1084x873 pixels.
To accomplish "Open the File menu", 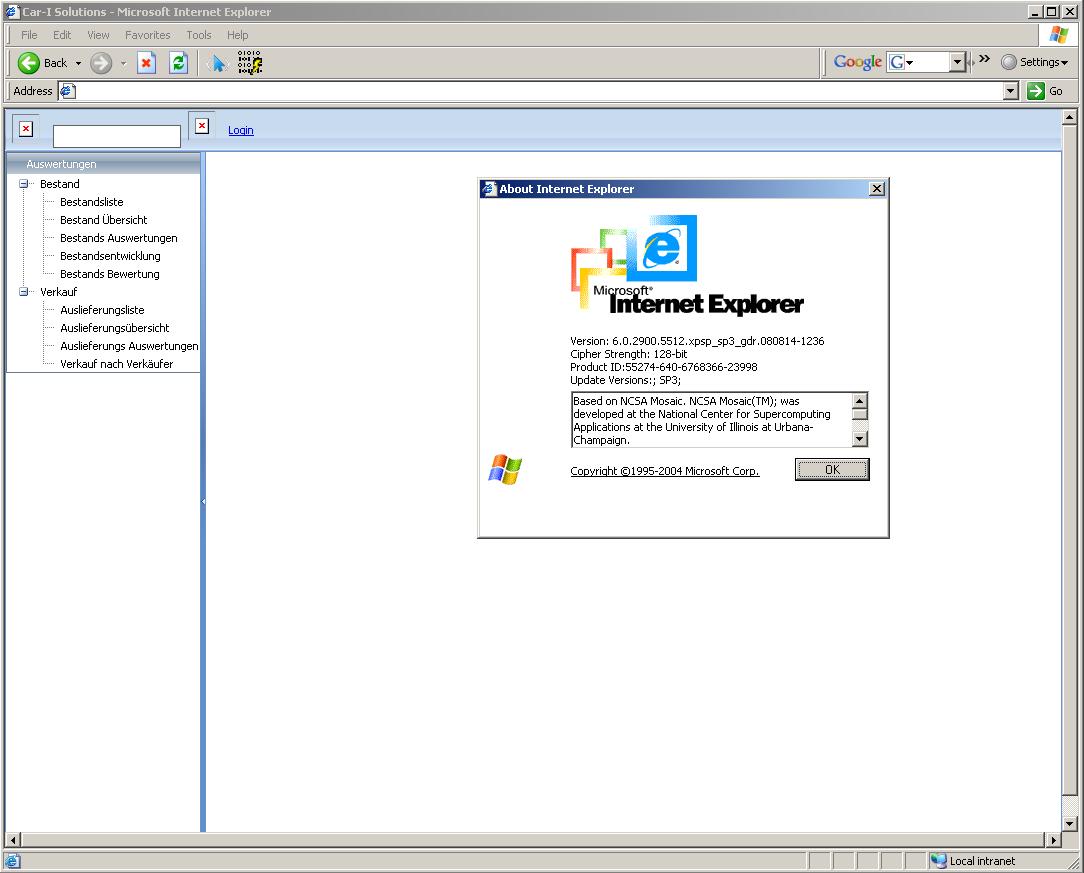I will coord(29,35).
